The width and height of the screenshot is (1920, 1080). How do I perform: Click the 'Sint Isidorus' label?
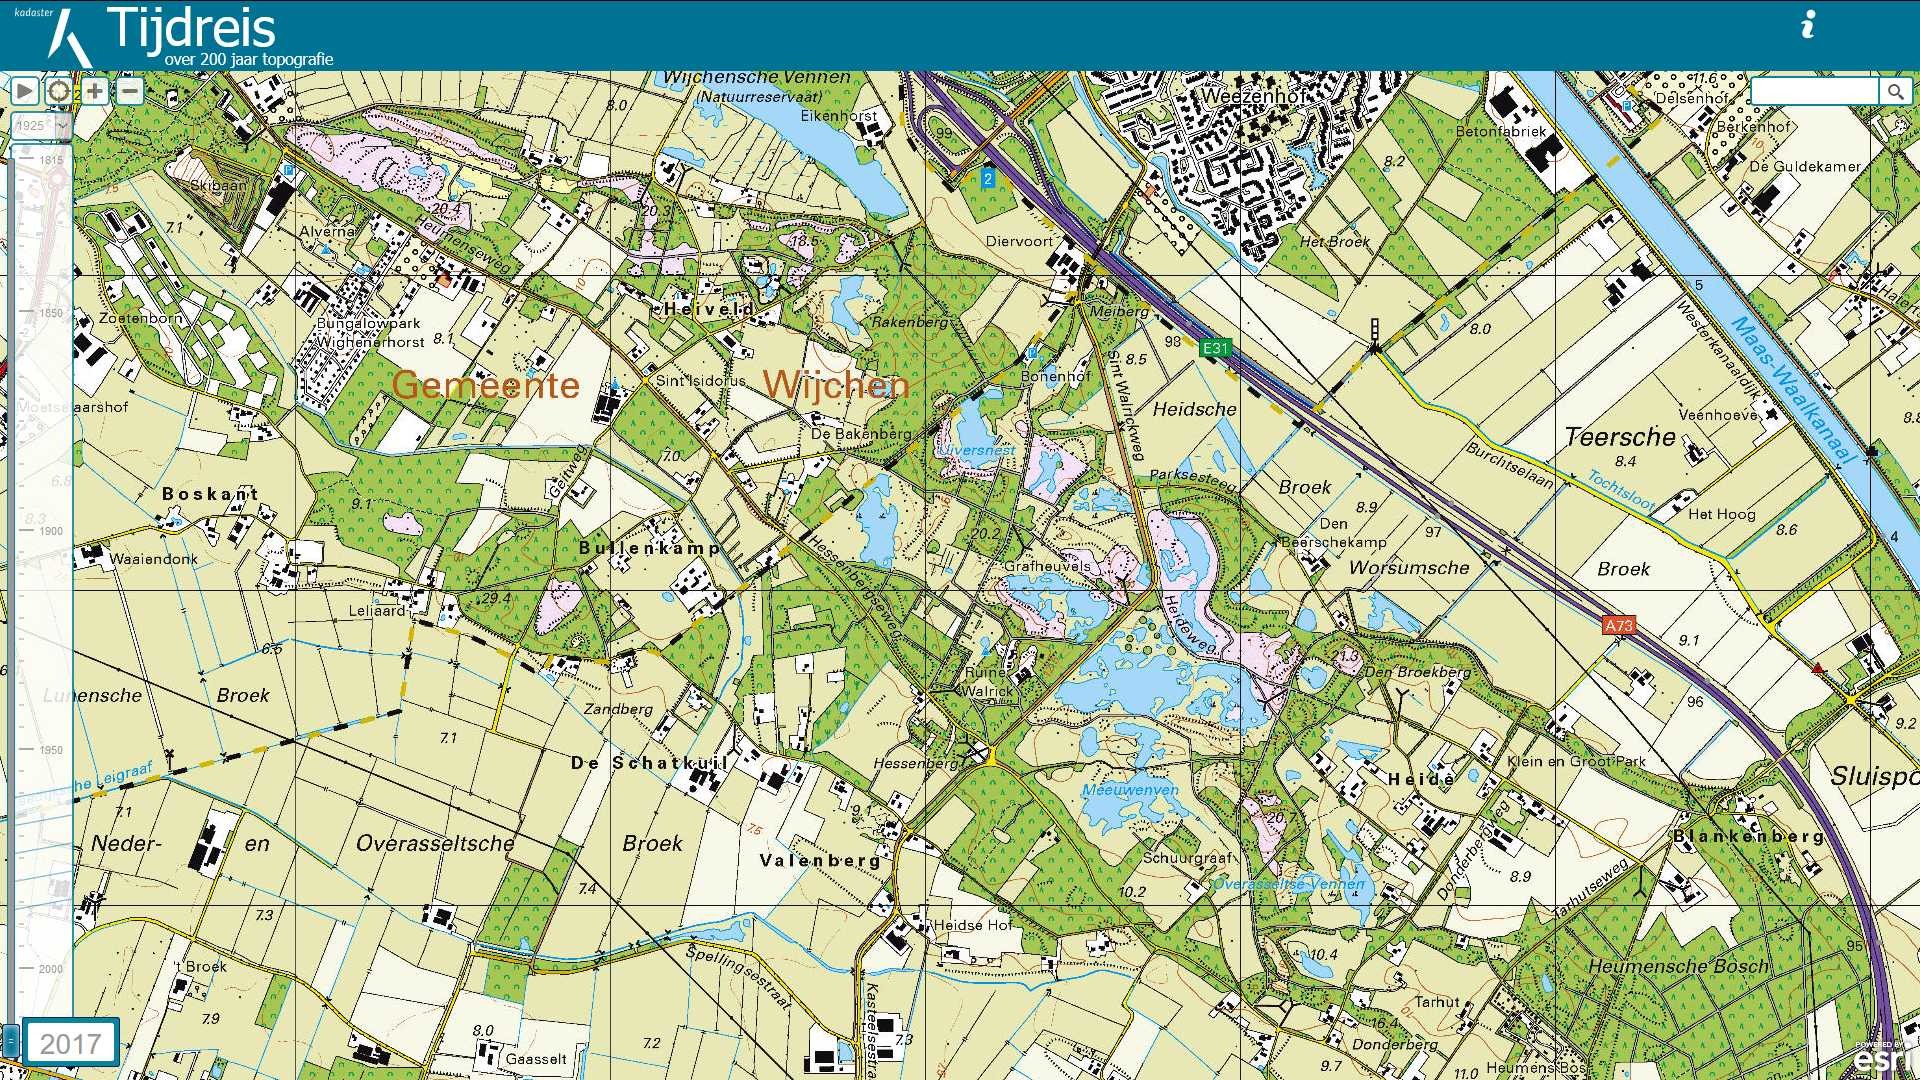701,381
